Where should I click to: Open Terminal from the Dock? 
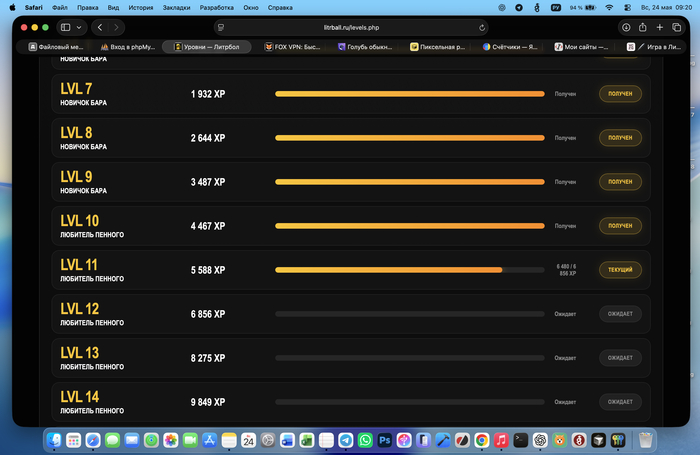click(x=521, y=440)
